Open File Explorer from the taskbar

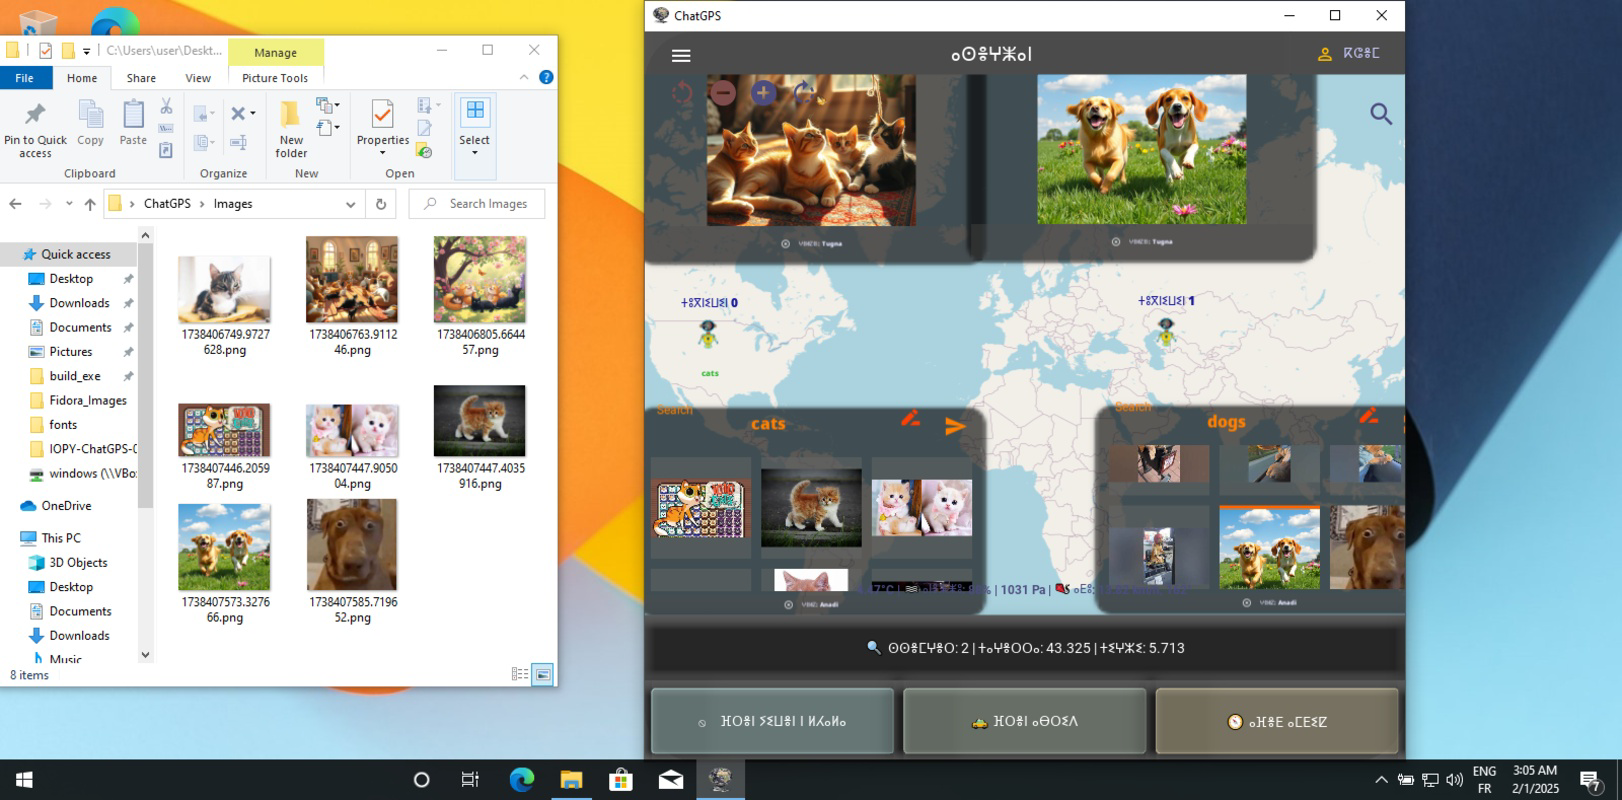571,780
